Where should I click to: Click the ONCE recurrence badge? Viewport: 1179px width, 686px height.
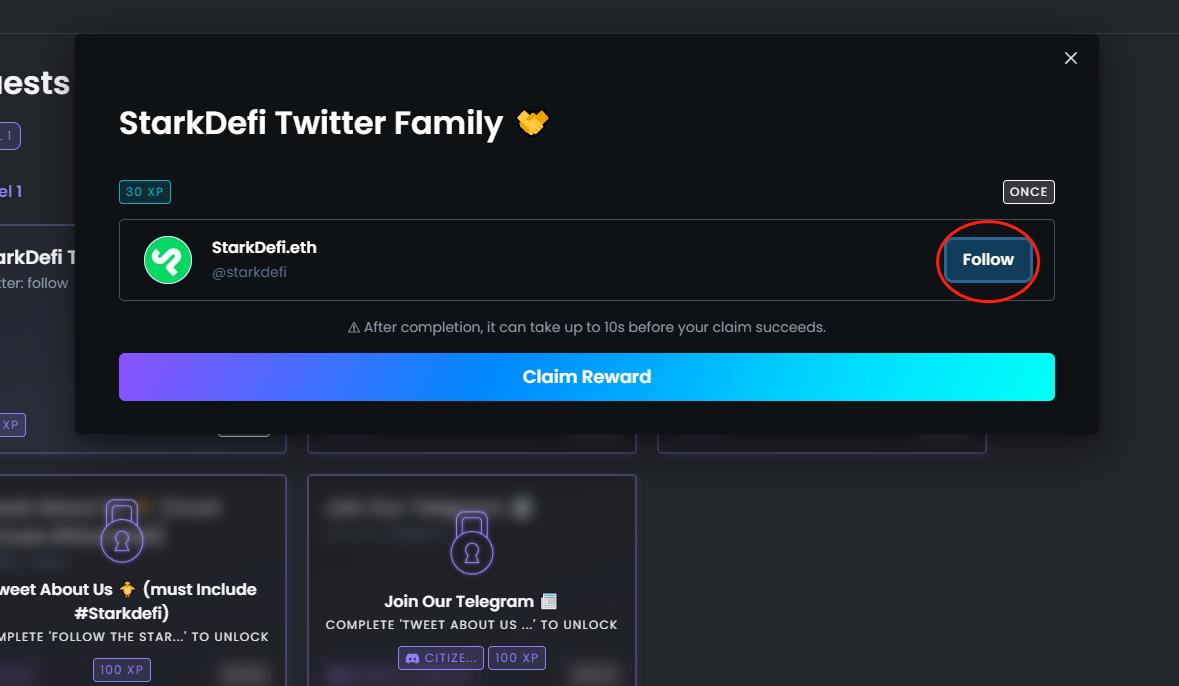point(1028,192)
